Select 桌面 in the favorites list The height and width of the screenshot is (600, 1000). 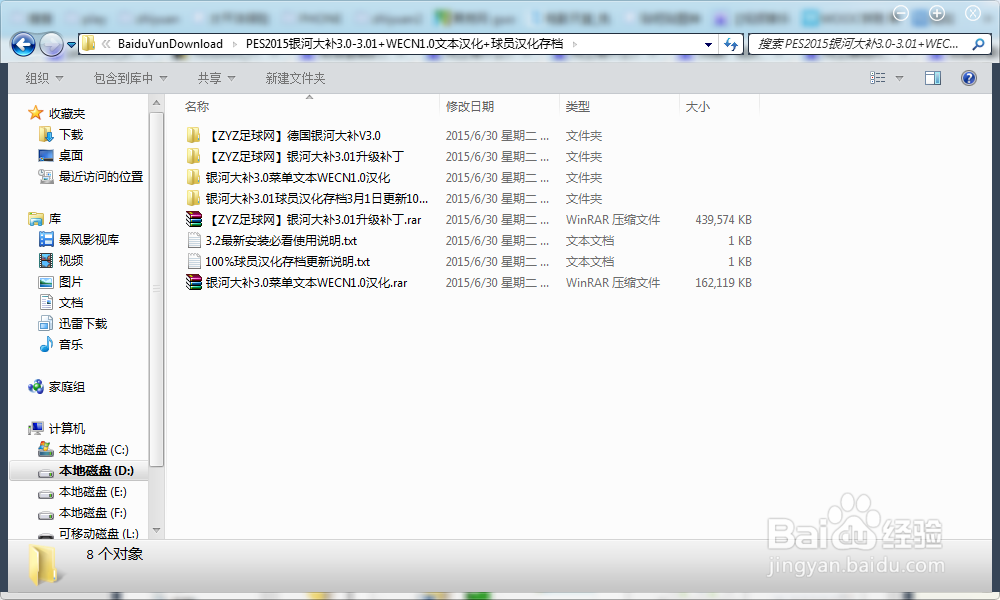[71, 156]
